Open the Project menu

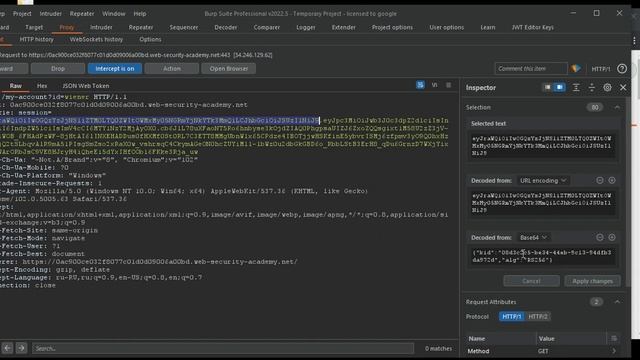click(22, 13)
